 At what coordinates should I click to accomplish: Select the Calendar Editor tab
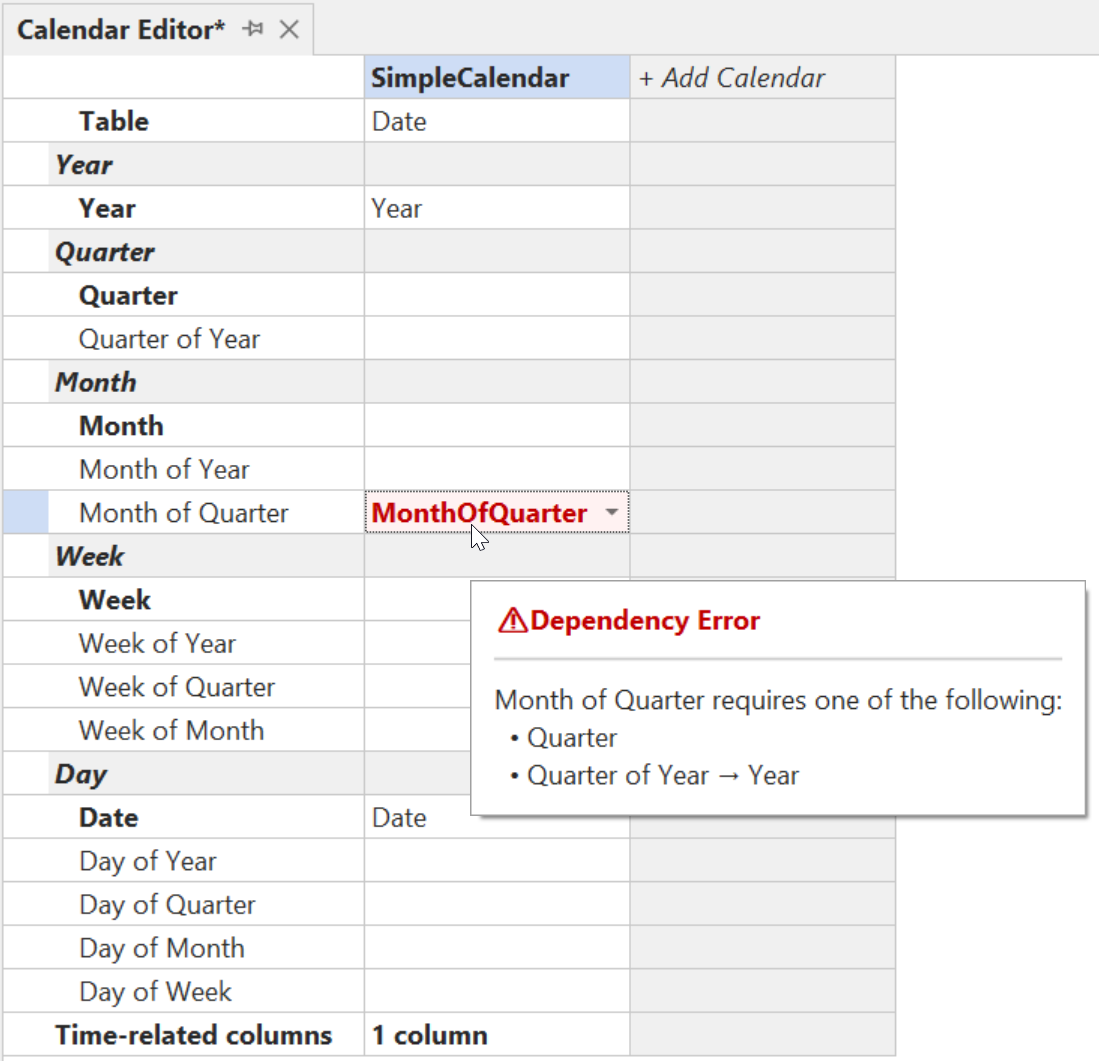121,30
